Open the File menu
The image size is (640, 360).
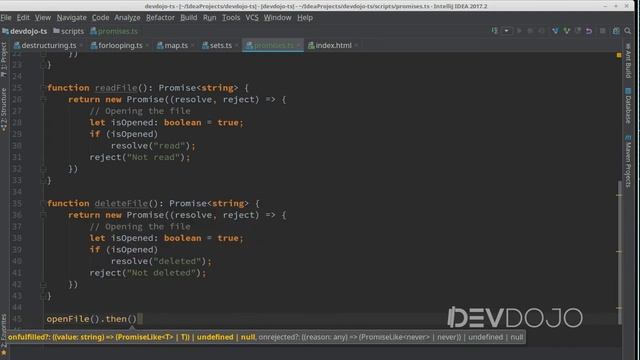pyautogui.click(x=6, y=18)
